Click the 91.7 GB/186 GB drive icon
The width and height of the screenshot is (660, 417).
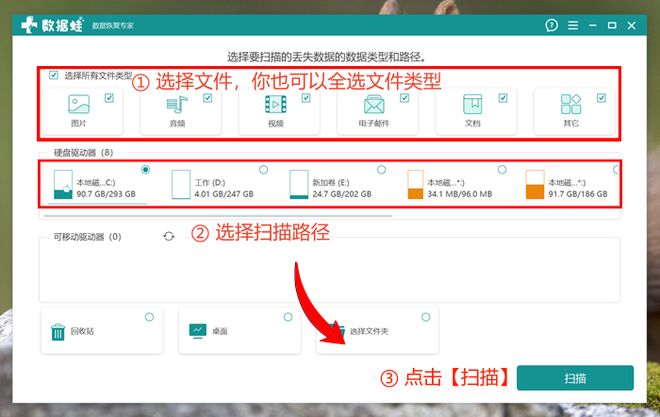535,184
